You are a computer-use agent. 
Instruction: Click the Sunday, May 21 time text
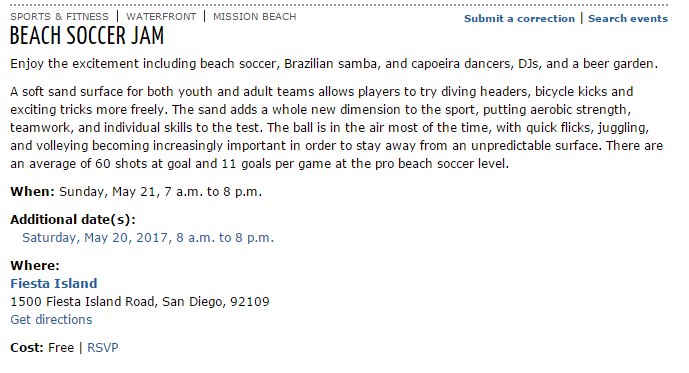(160, 192)
